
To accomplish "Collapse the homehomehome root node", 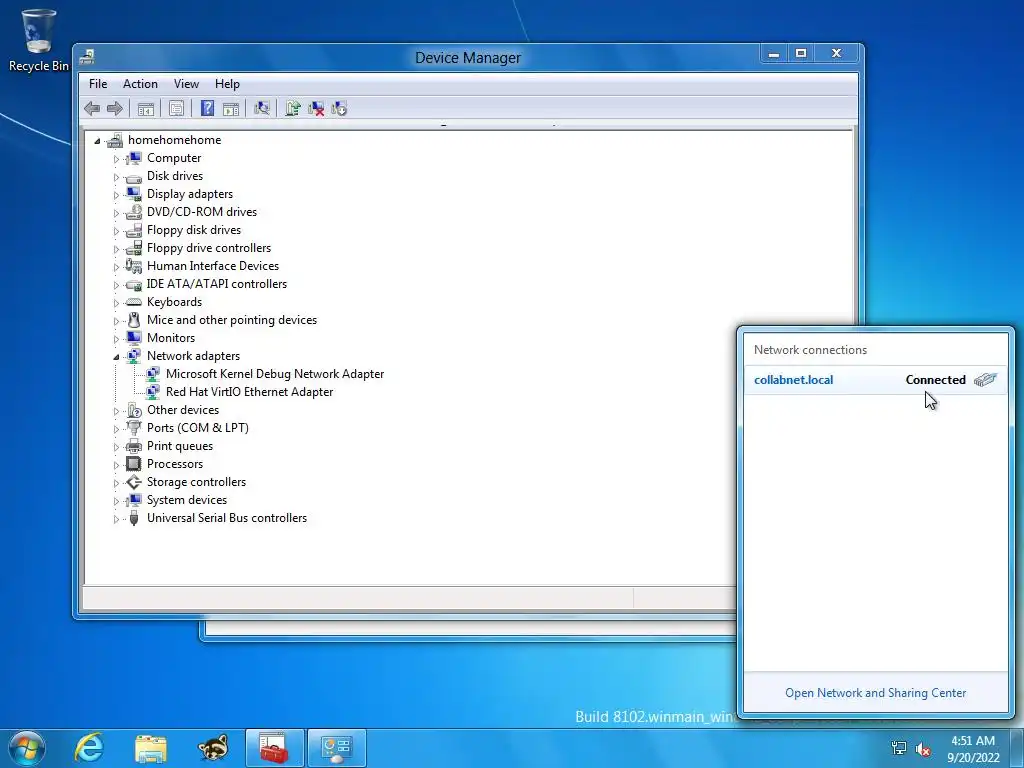I will (97, 140).
